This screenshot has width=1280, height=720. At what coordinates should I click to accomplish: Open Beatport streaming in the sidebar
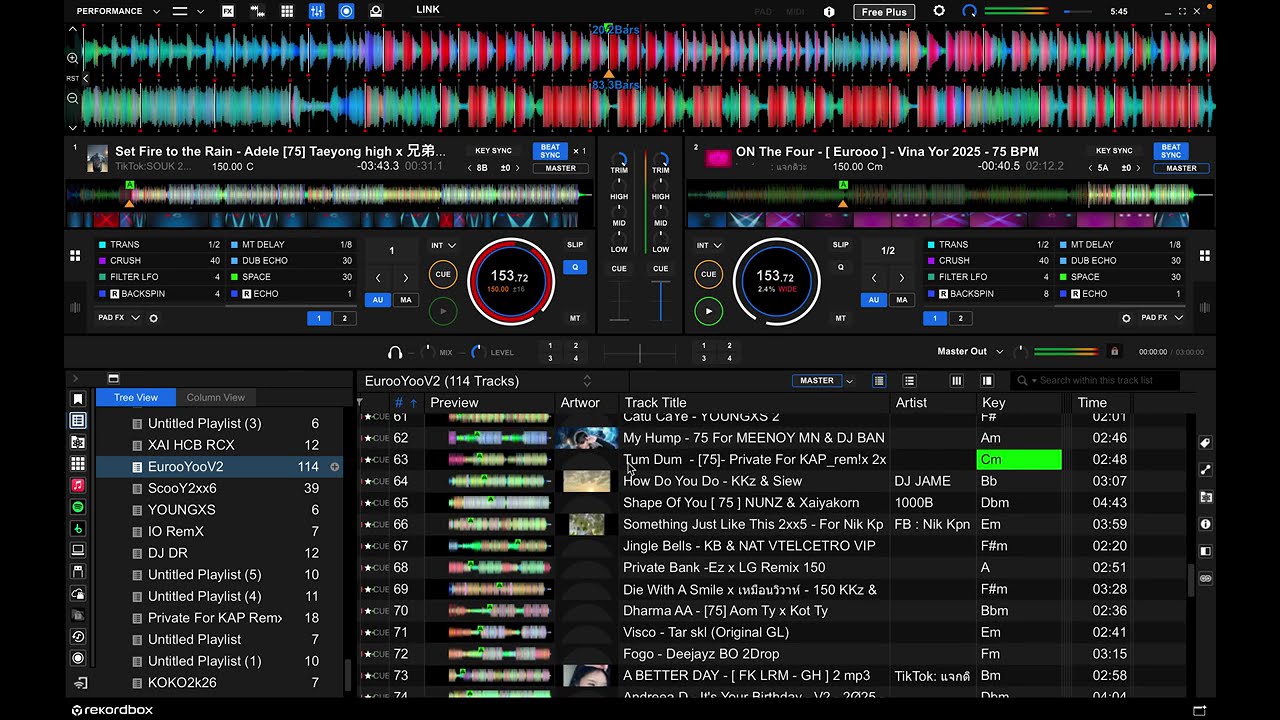[78, 528]
